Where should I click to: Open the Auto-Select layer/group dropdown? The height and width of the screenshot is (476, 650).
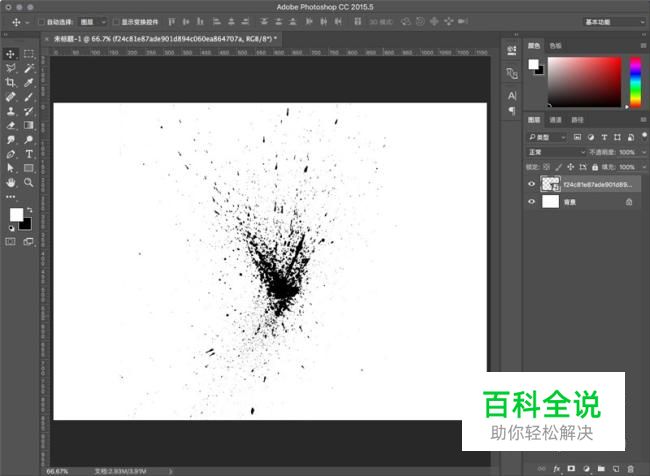(x=93, y=22)
